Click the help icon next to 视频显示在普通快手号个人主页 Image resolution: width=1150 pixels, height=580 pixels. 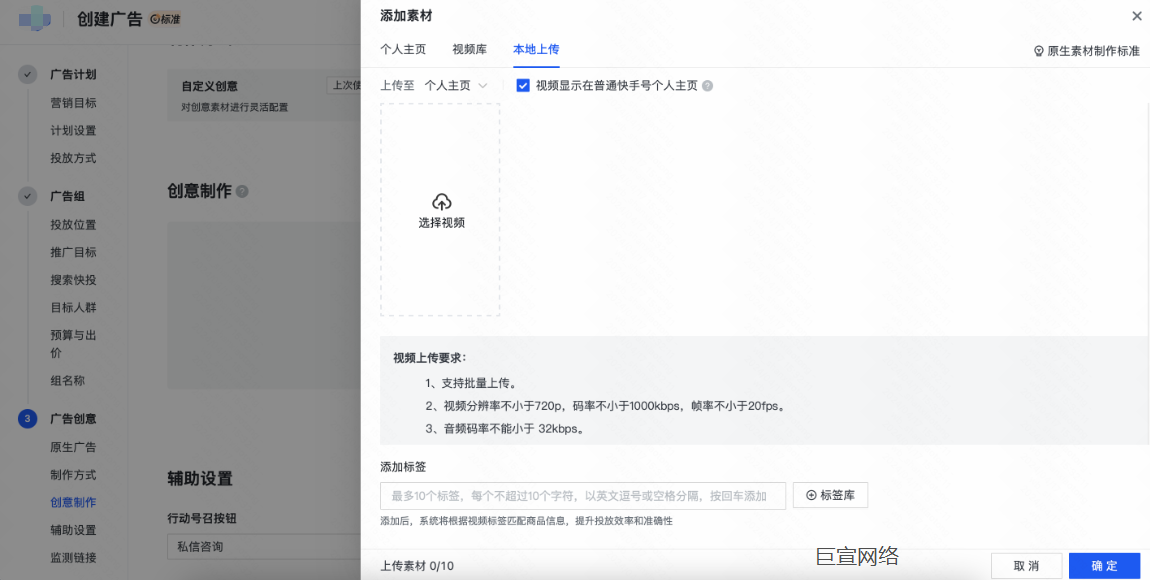tap(707, 86)
